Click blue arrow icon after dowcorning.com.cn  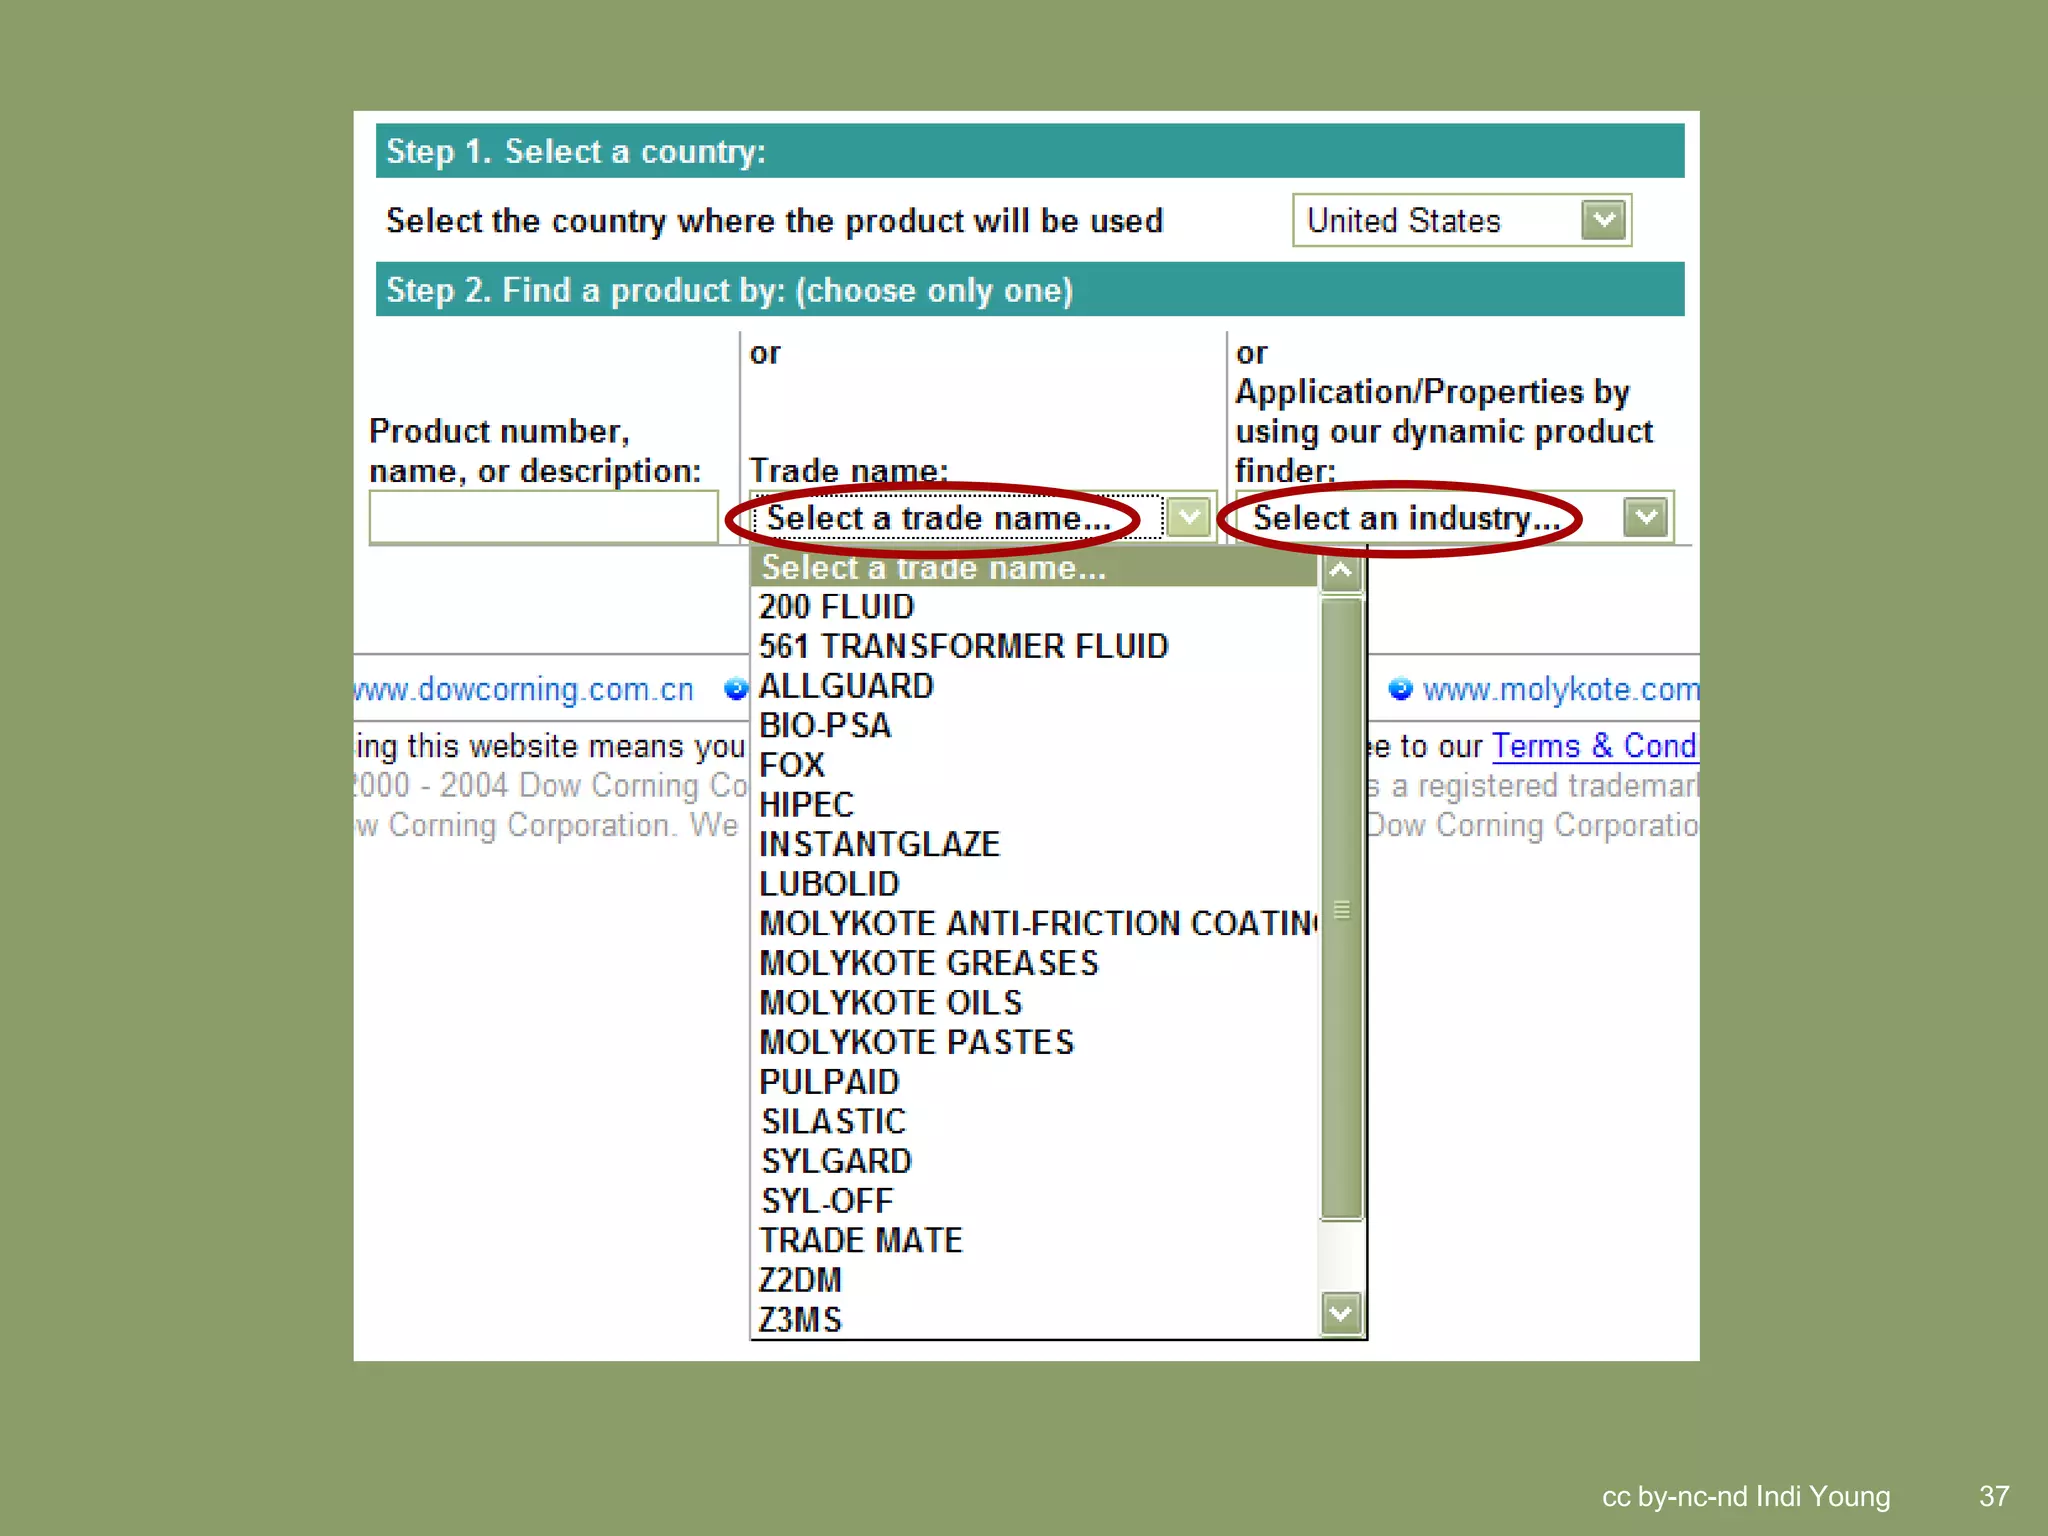pos(736,688)
